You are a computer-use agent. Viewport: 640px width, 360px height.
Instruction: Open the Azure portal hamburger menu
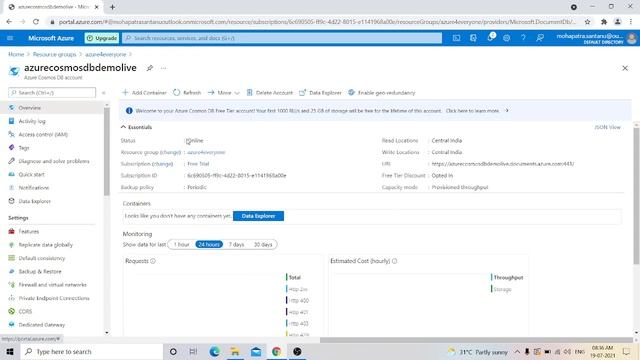pyautogui.click(x=10, y=38)
